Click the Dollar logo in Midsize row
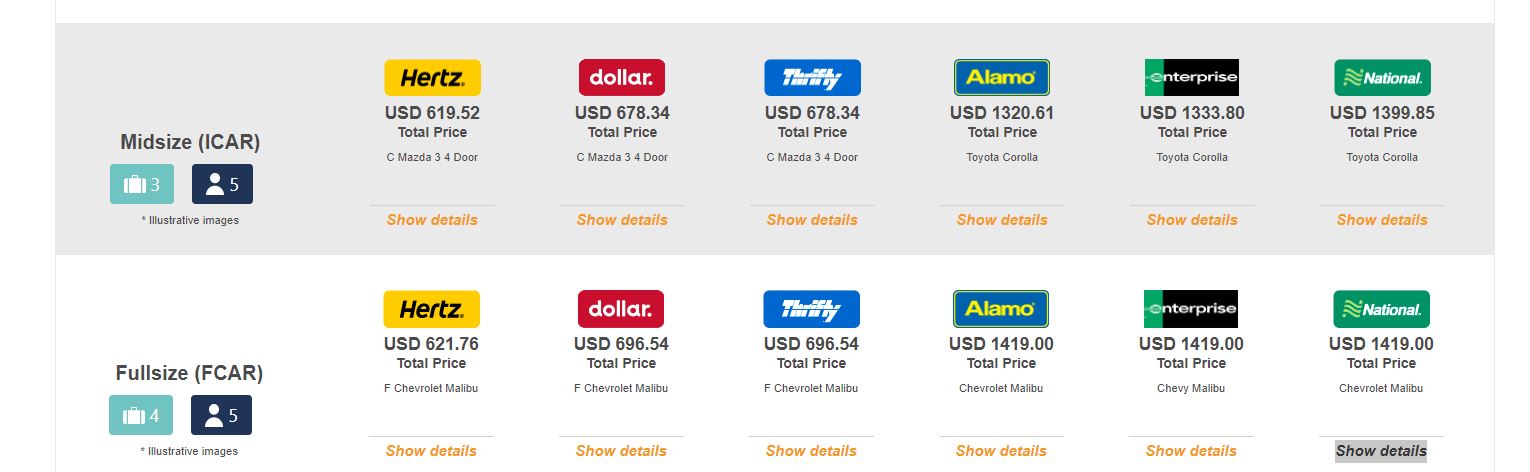Viewport: 1530px width, 472px height. click(622, 78)
